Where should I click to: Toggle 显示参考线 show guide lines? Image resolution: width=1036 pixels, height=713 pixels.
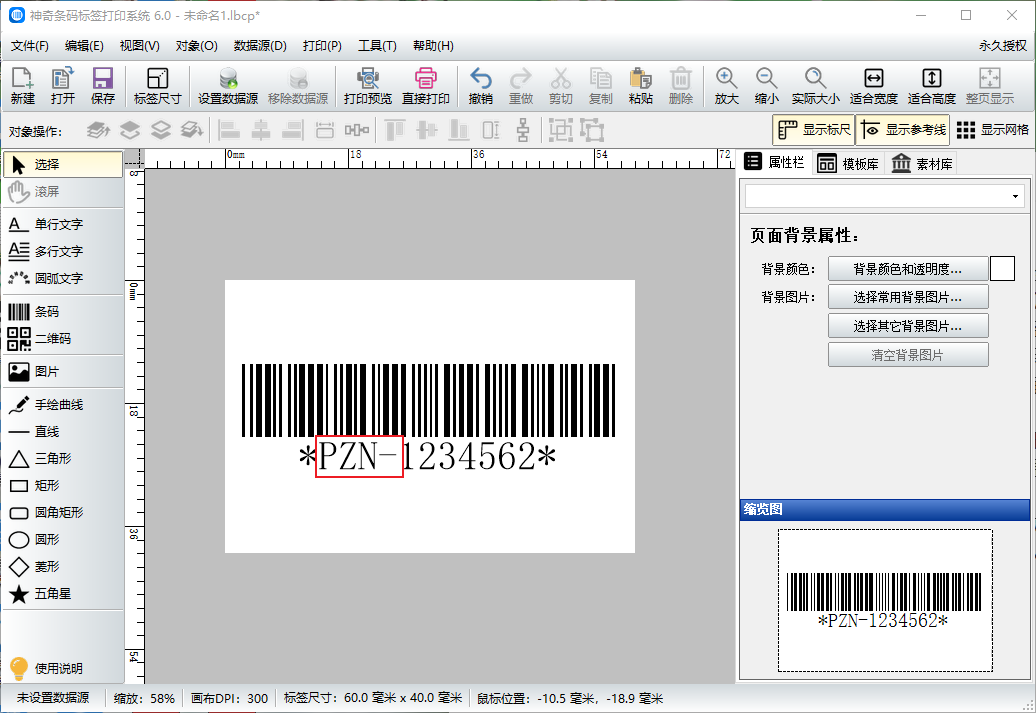pyautogui.click(x=903, y=130)
